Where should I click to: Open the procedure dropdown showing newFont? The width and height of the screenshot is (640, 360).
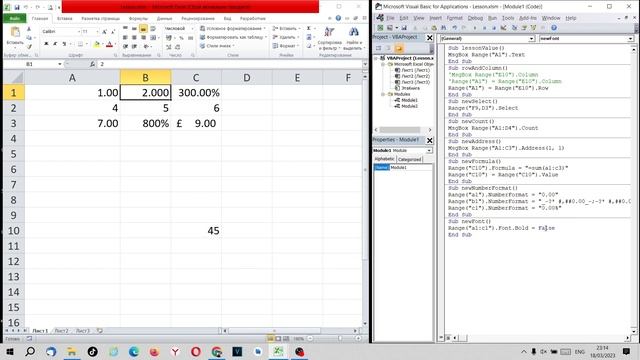pos(631,38)
